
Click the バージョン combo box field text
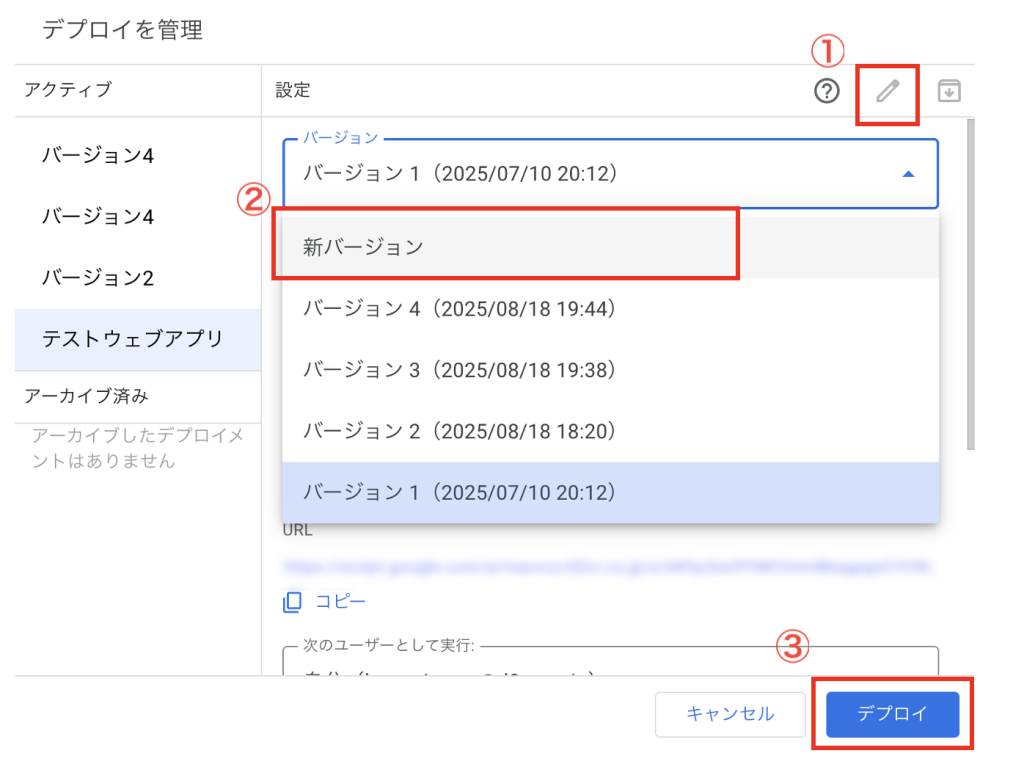click(460, 174)
